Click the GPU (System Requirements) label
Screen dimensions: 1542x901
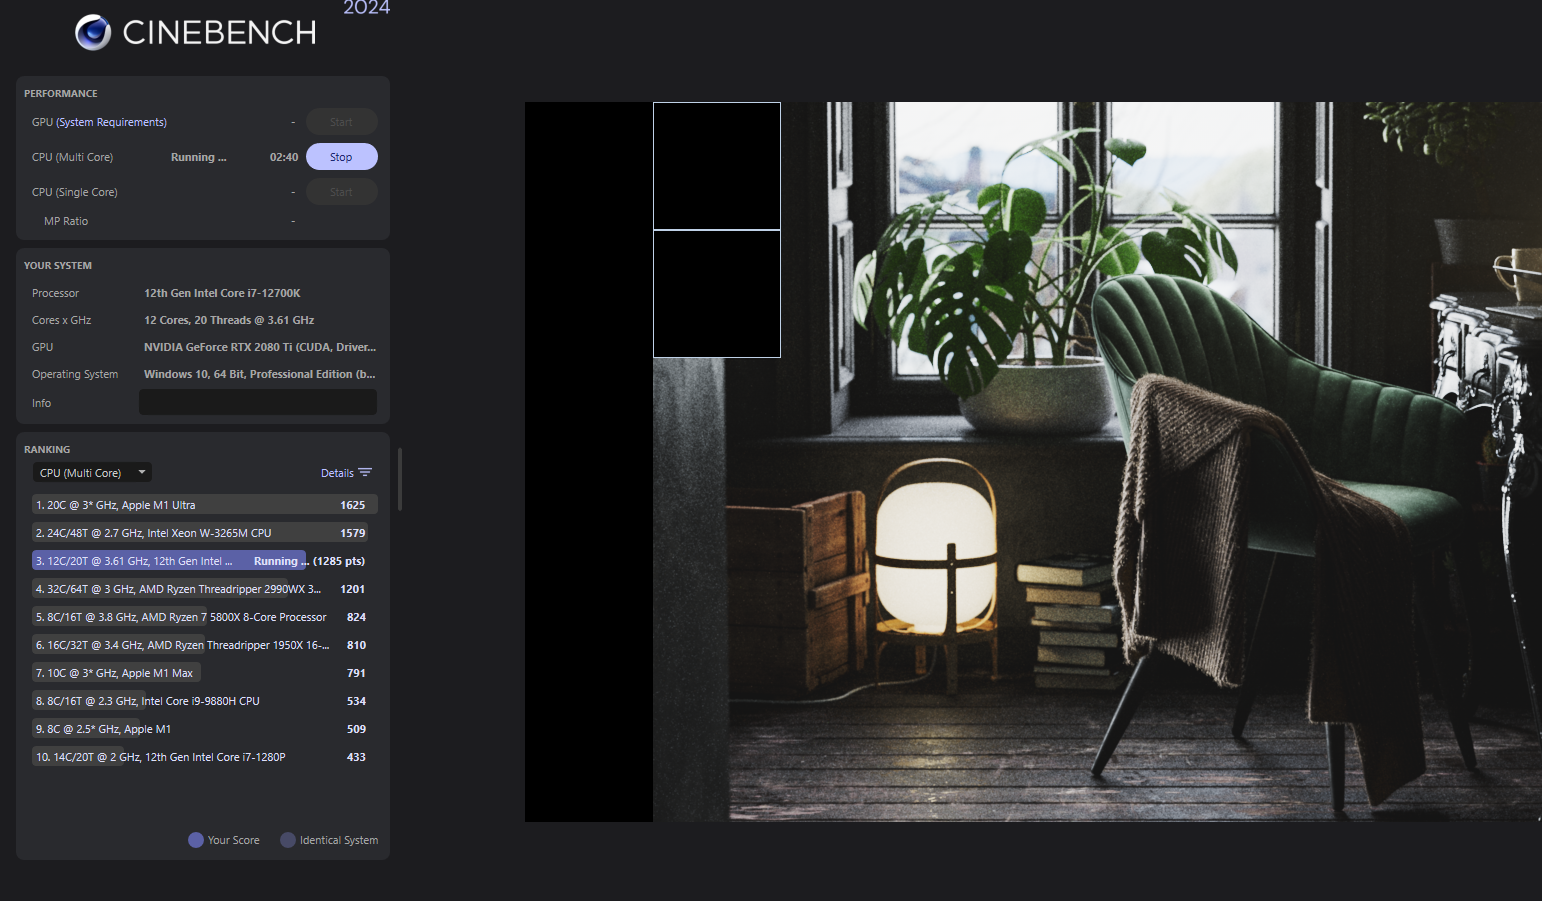coord(99,122)
